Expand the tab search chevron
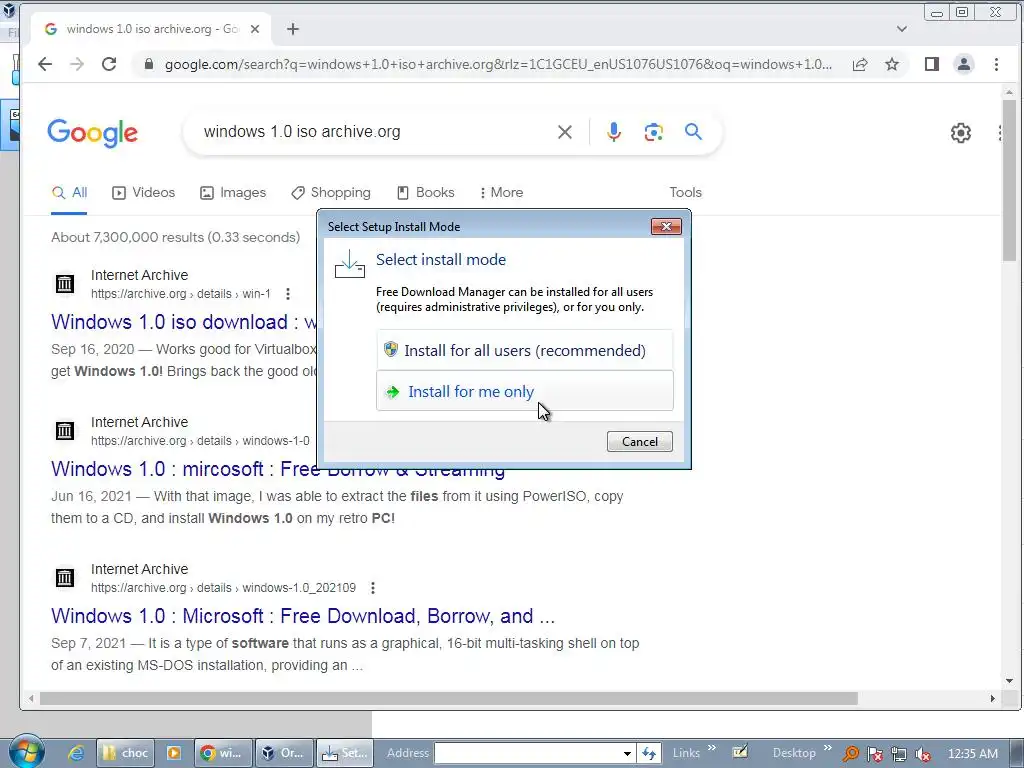This screenshot has width=1024, height=768. [x=902, y=29]
